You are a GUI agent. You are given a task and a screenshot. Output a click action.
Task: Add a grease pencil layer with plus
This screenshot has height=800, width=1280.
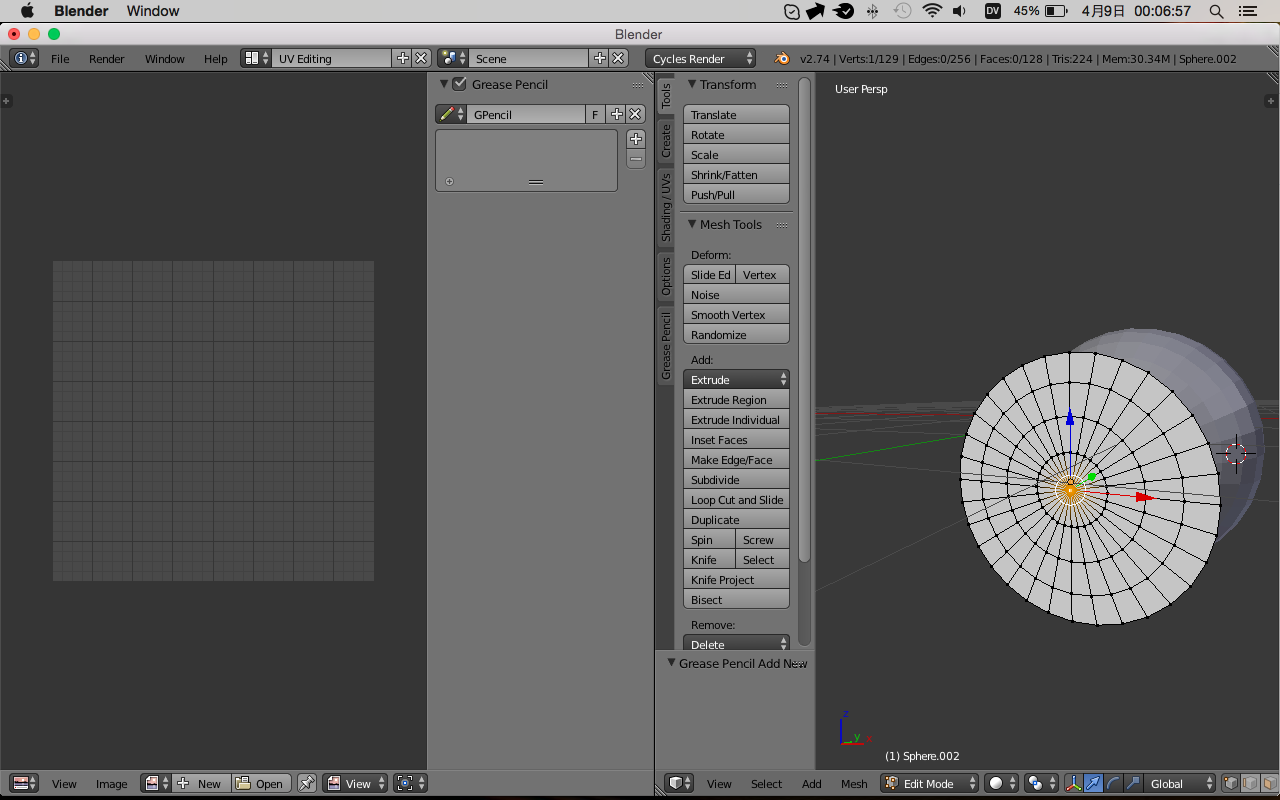pyautogui.click(x=636, y=139)
